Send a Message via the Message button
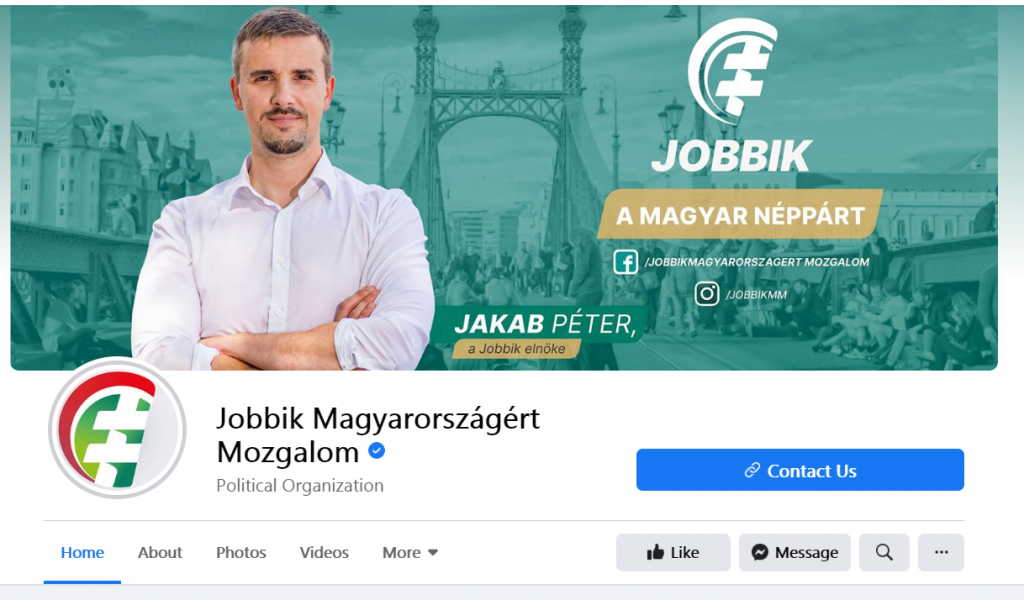This screenshot has height=600, width=1024. coord(795,552)
